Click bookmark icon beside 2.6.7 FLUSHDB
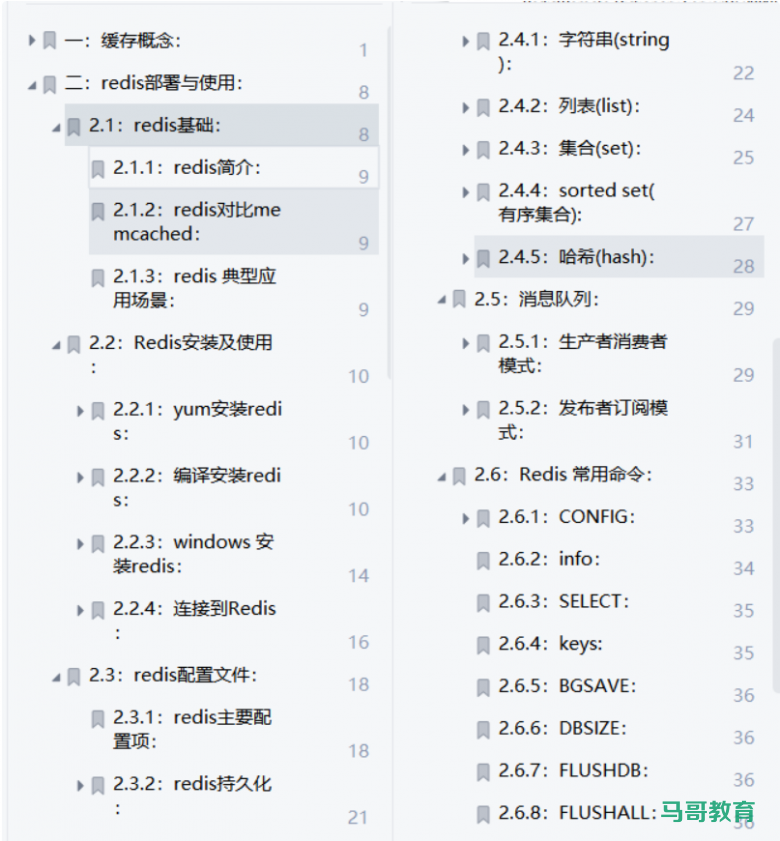The image size is (780, 841). [x=483, y=772]
